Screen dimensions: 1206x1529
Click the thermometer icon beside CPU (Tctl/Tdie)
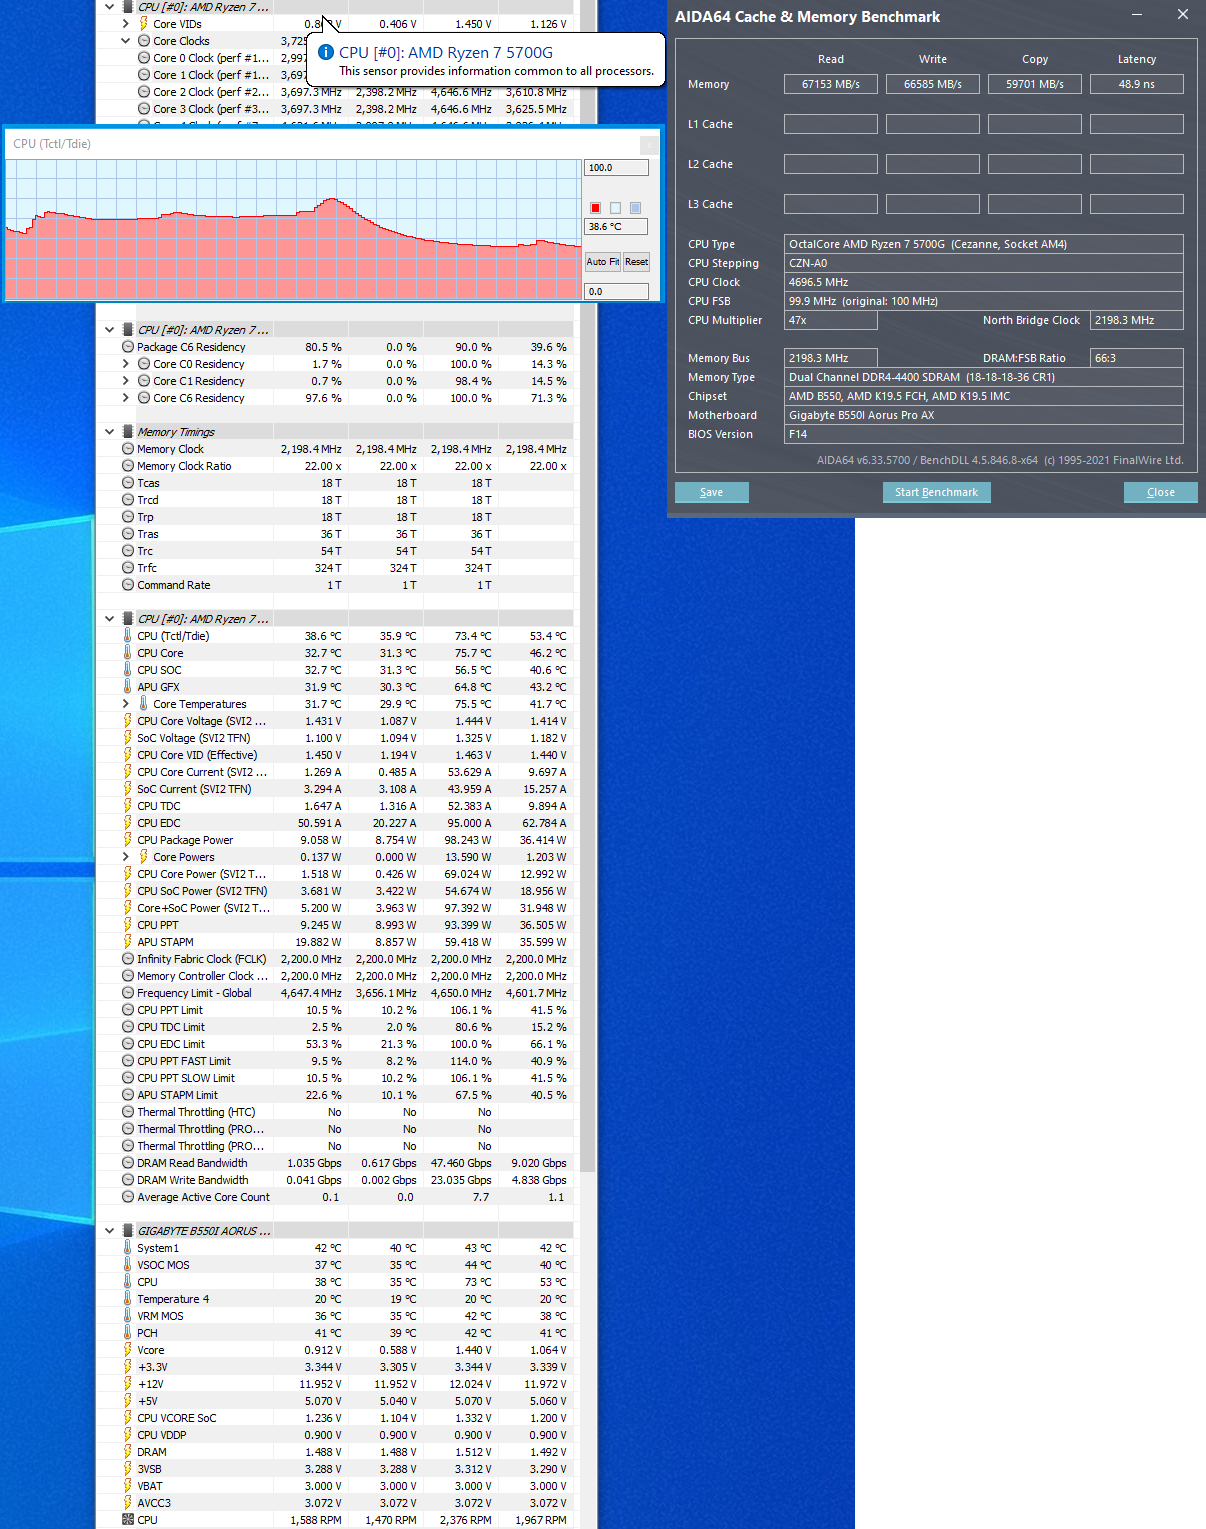(128, 636)
